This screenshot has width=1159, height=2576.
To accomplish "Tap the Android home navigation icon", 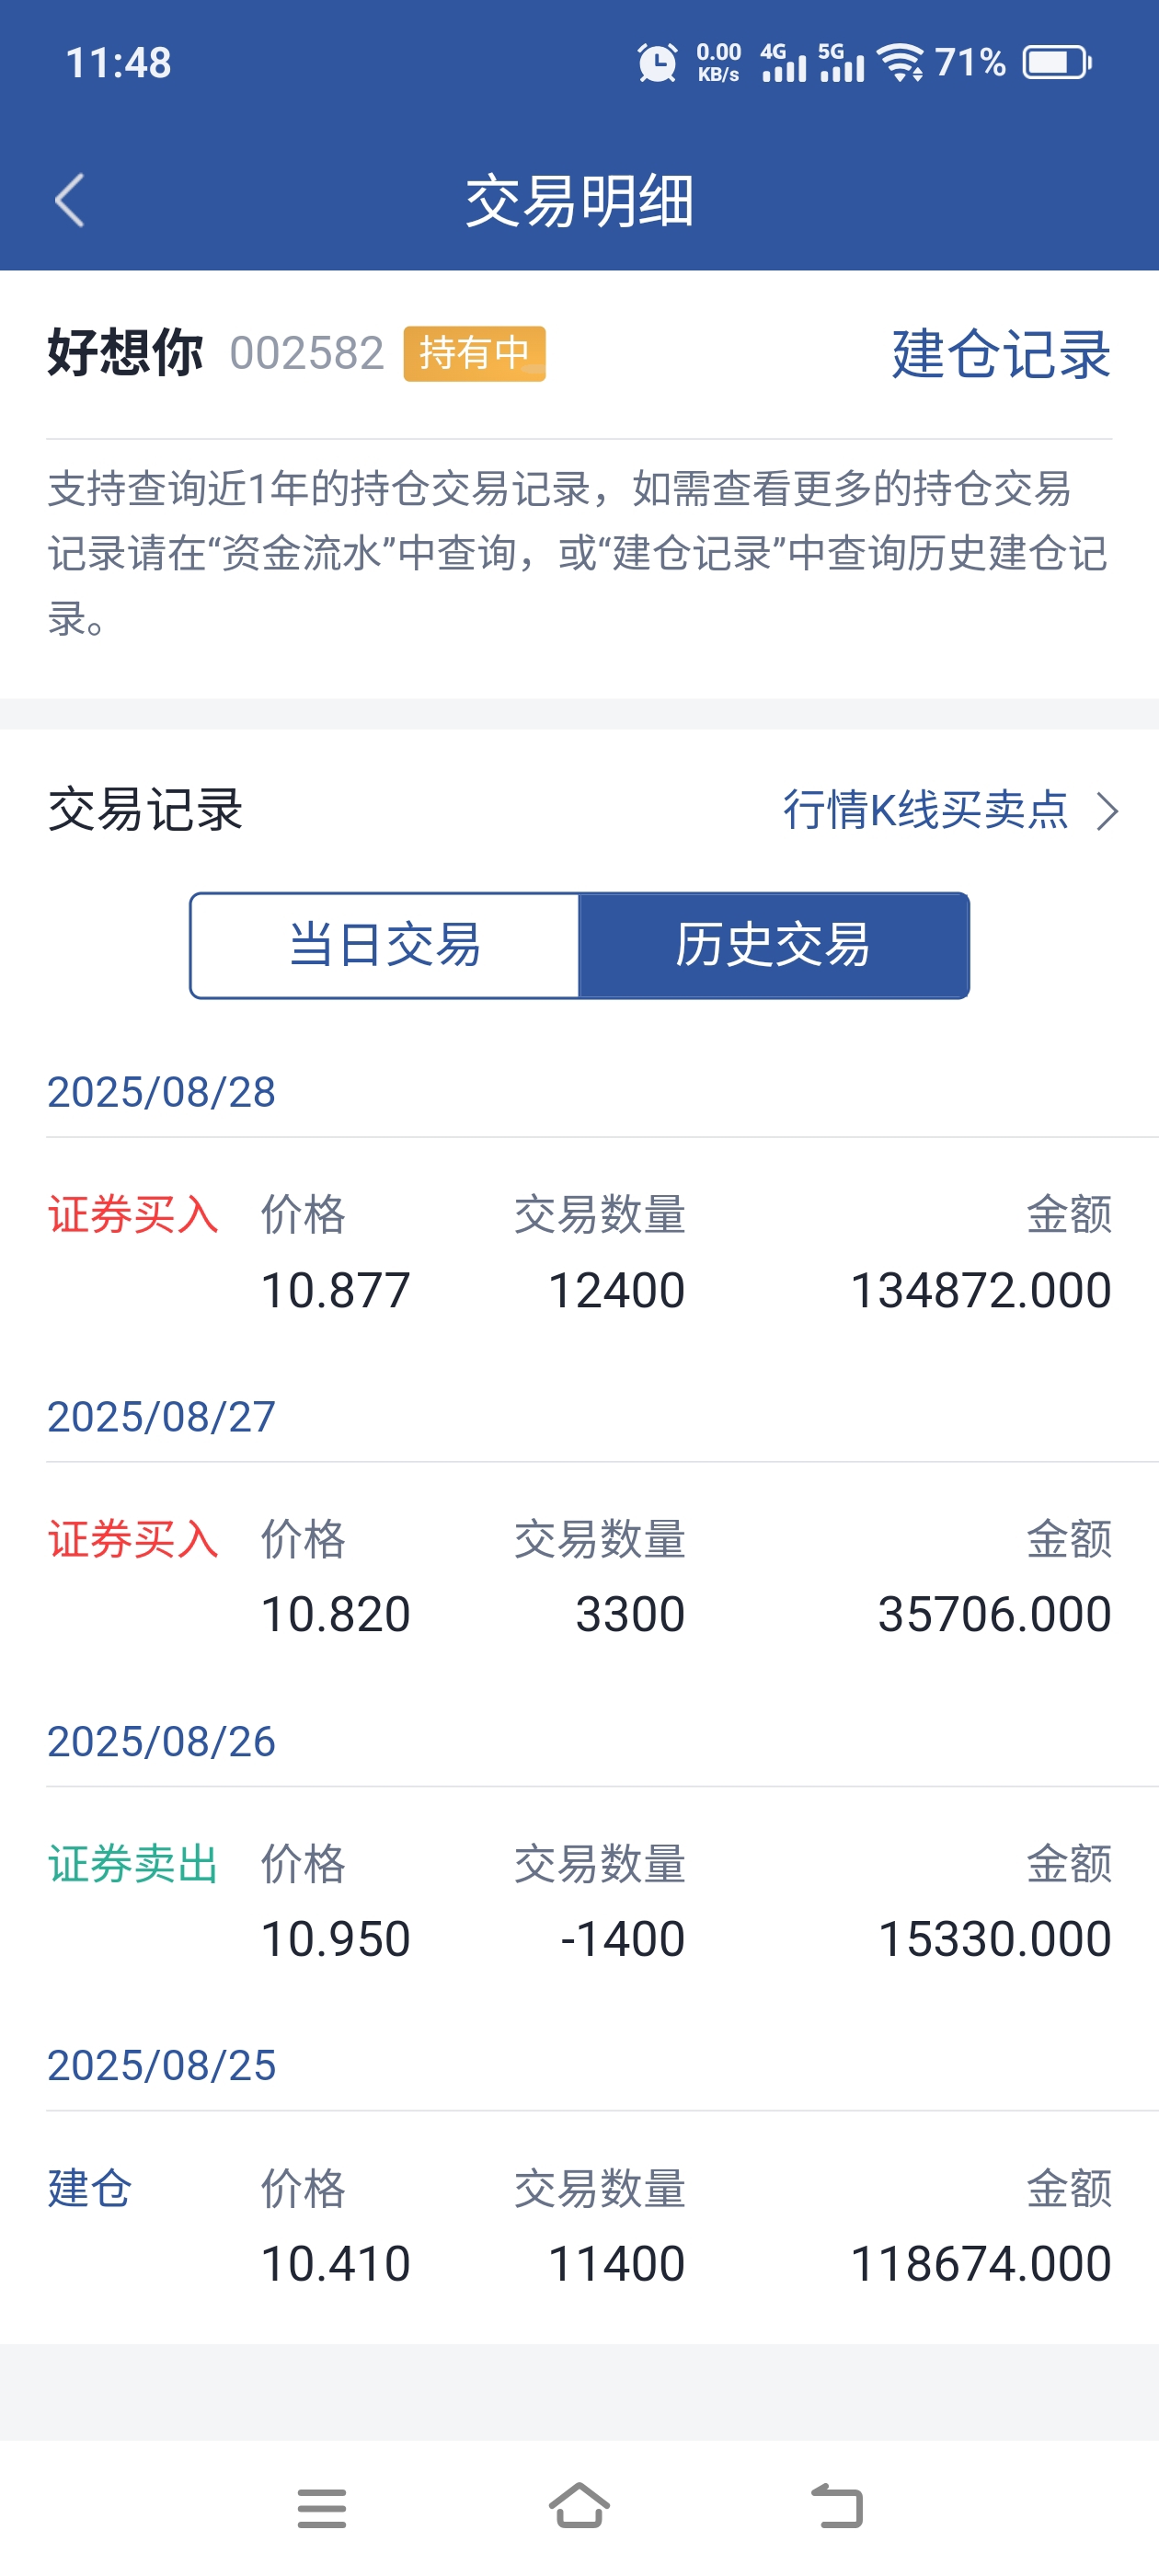I will (579, 2506).
